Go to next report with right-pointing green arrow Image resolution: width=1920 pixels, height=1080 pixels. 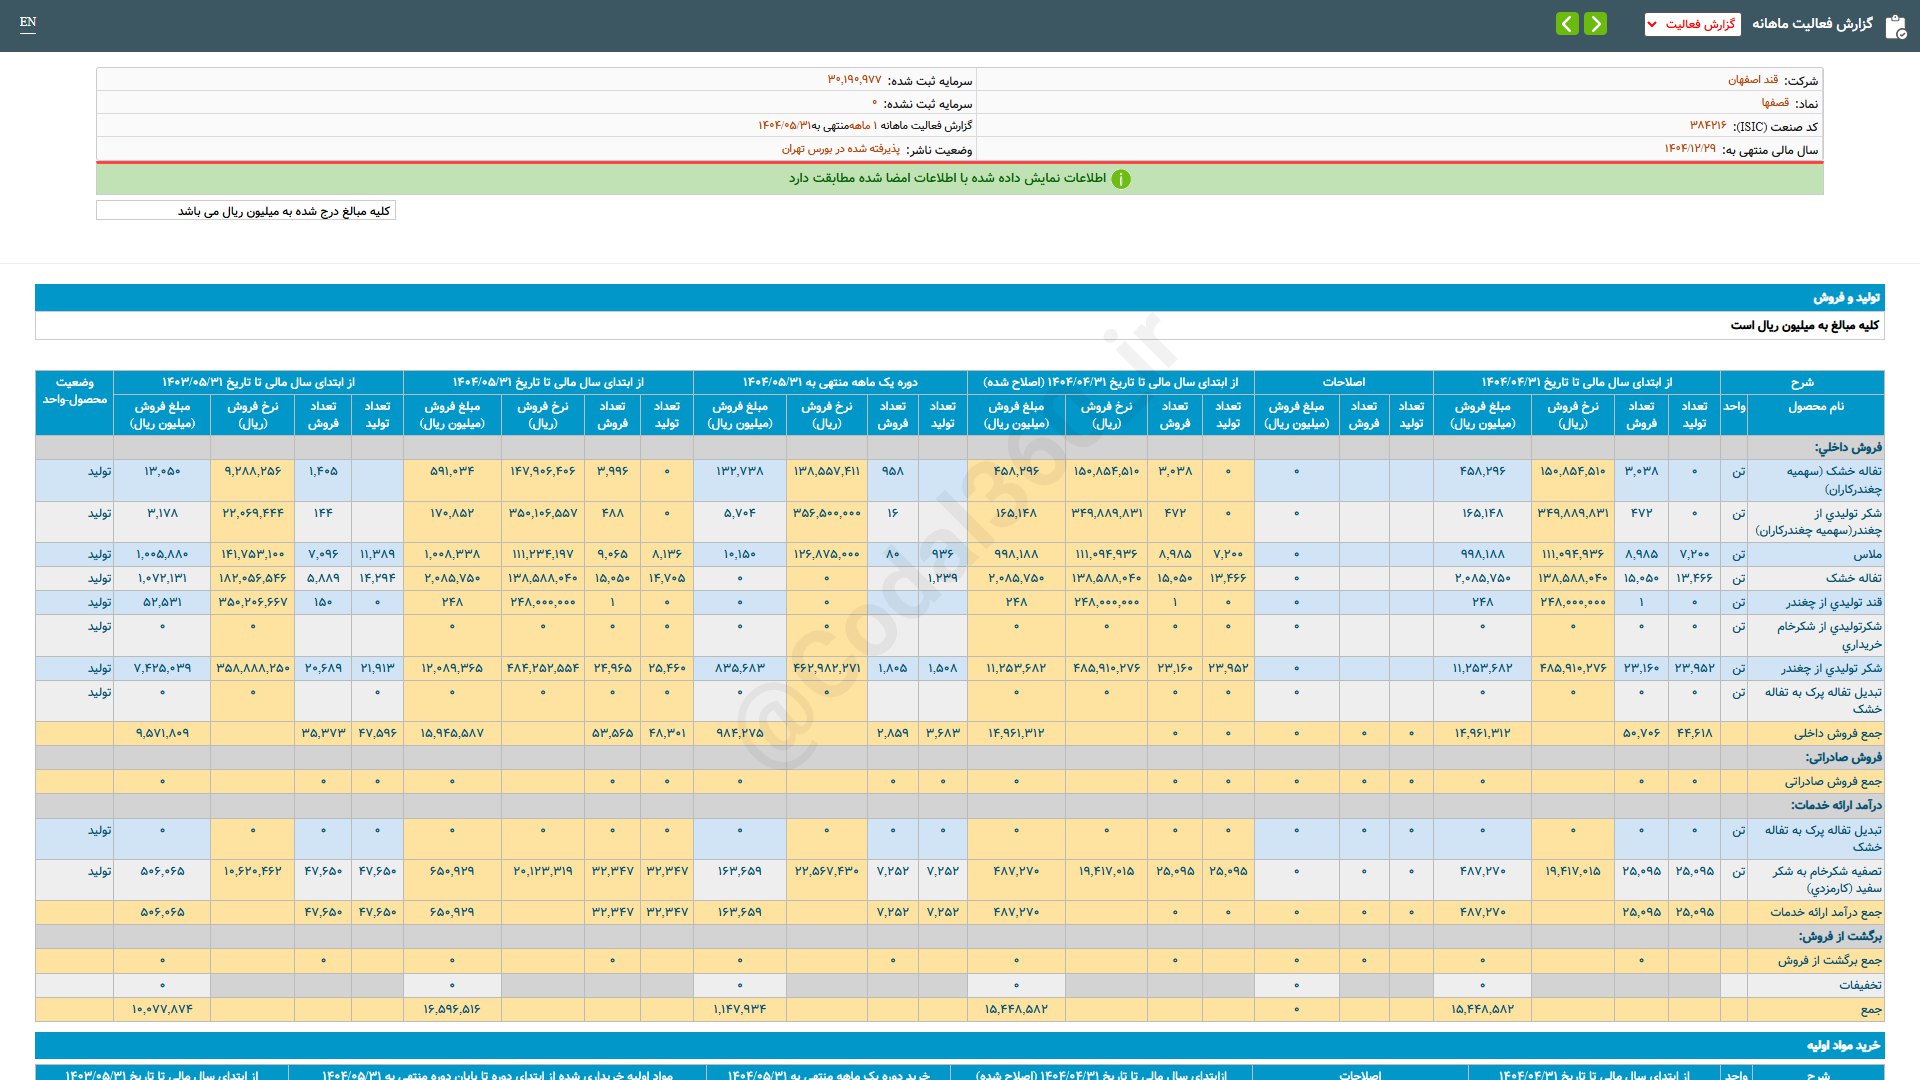pyautogui.click(x=1596, y=23)
